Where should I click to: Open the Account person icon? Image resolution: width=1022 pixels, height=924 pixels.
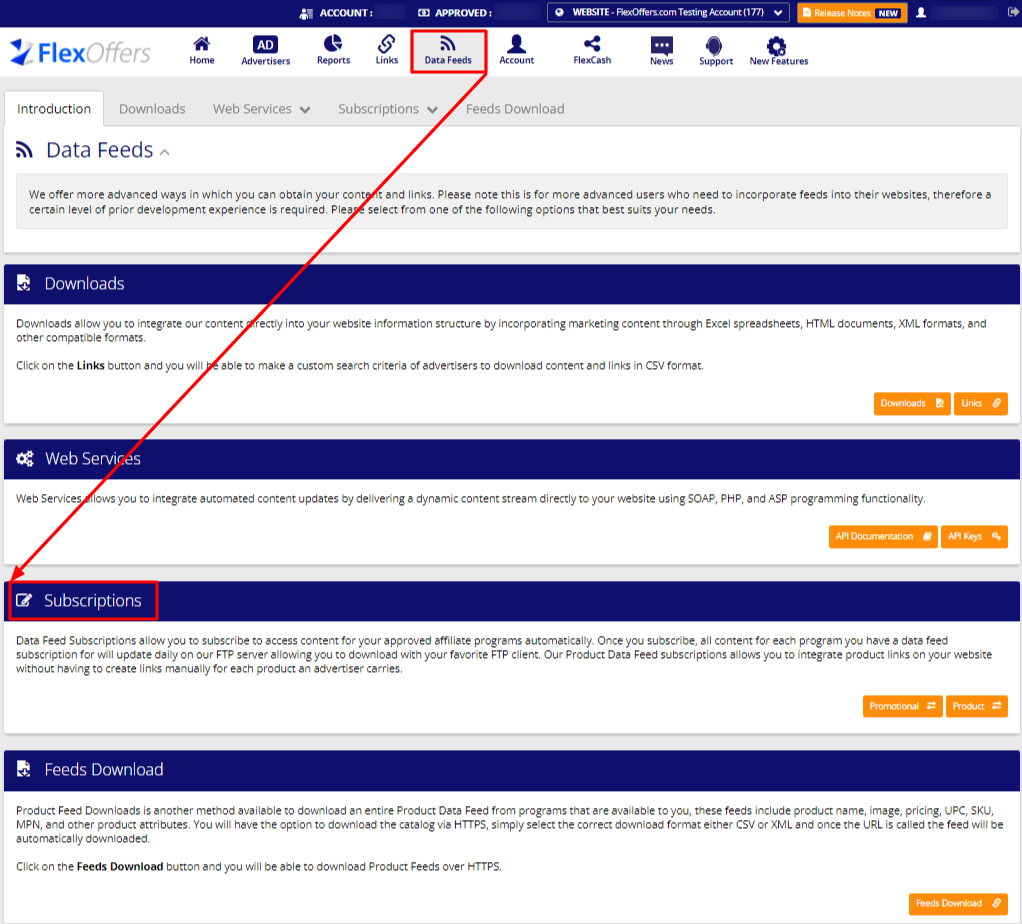(x=516, y=44)
